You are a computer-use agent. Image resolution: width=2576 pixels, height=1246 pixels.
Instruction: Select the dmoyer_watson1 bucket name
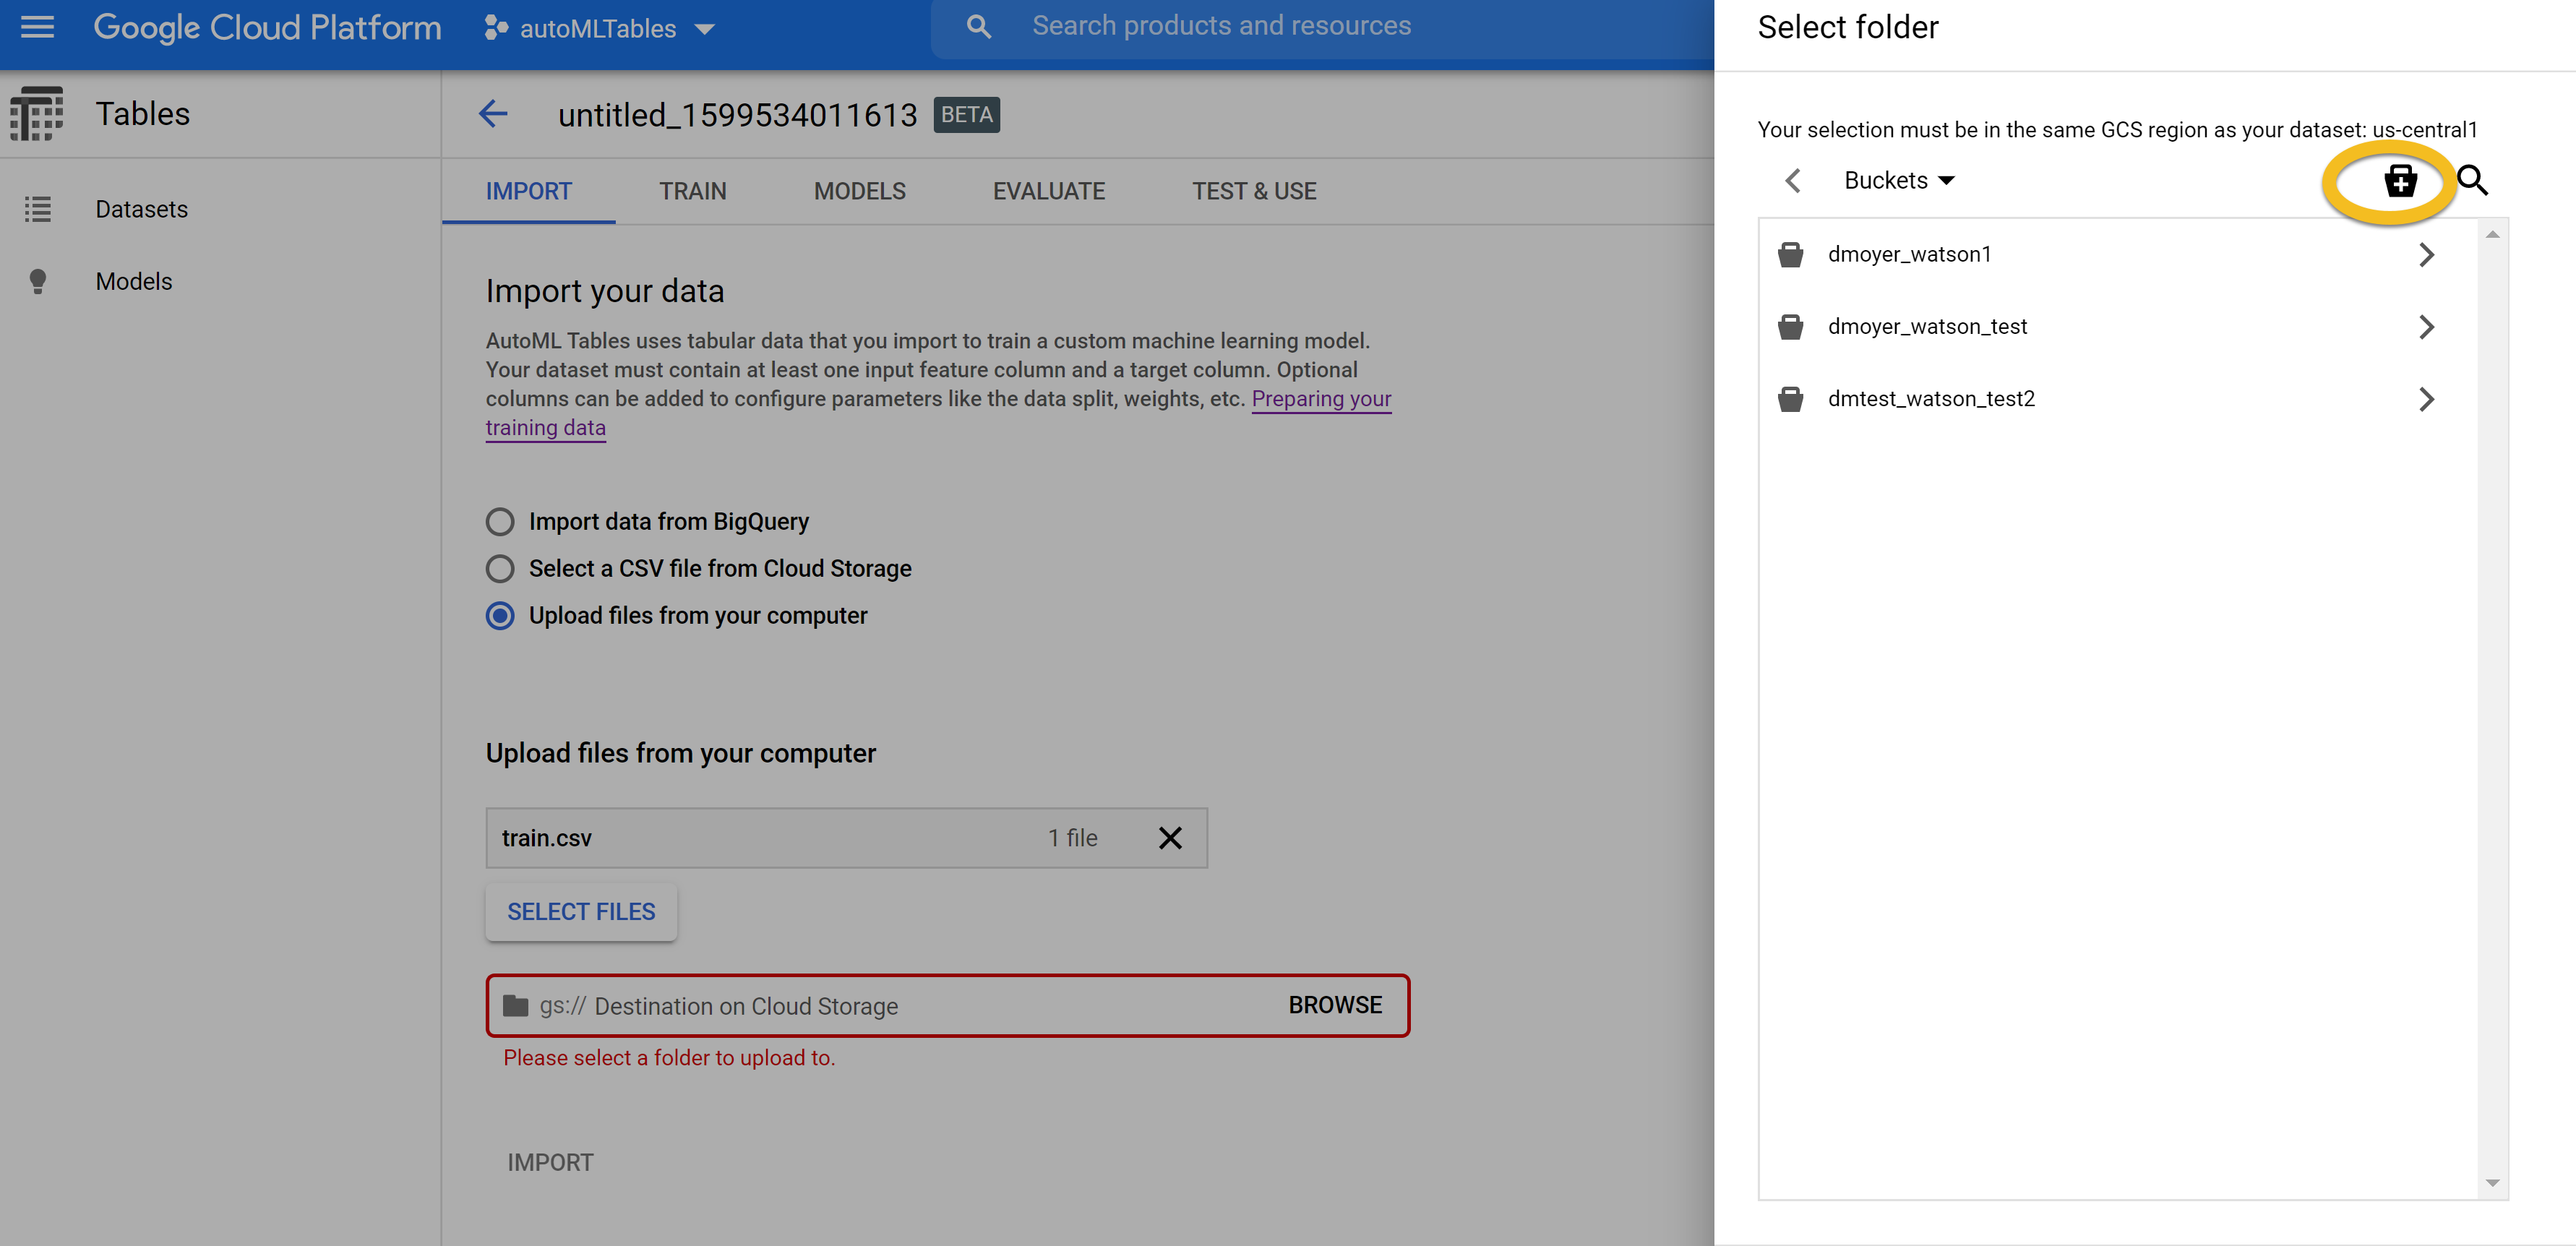click(1909, 255)
